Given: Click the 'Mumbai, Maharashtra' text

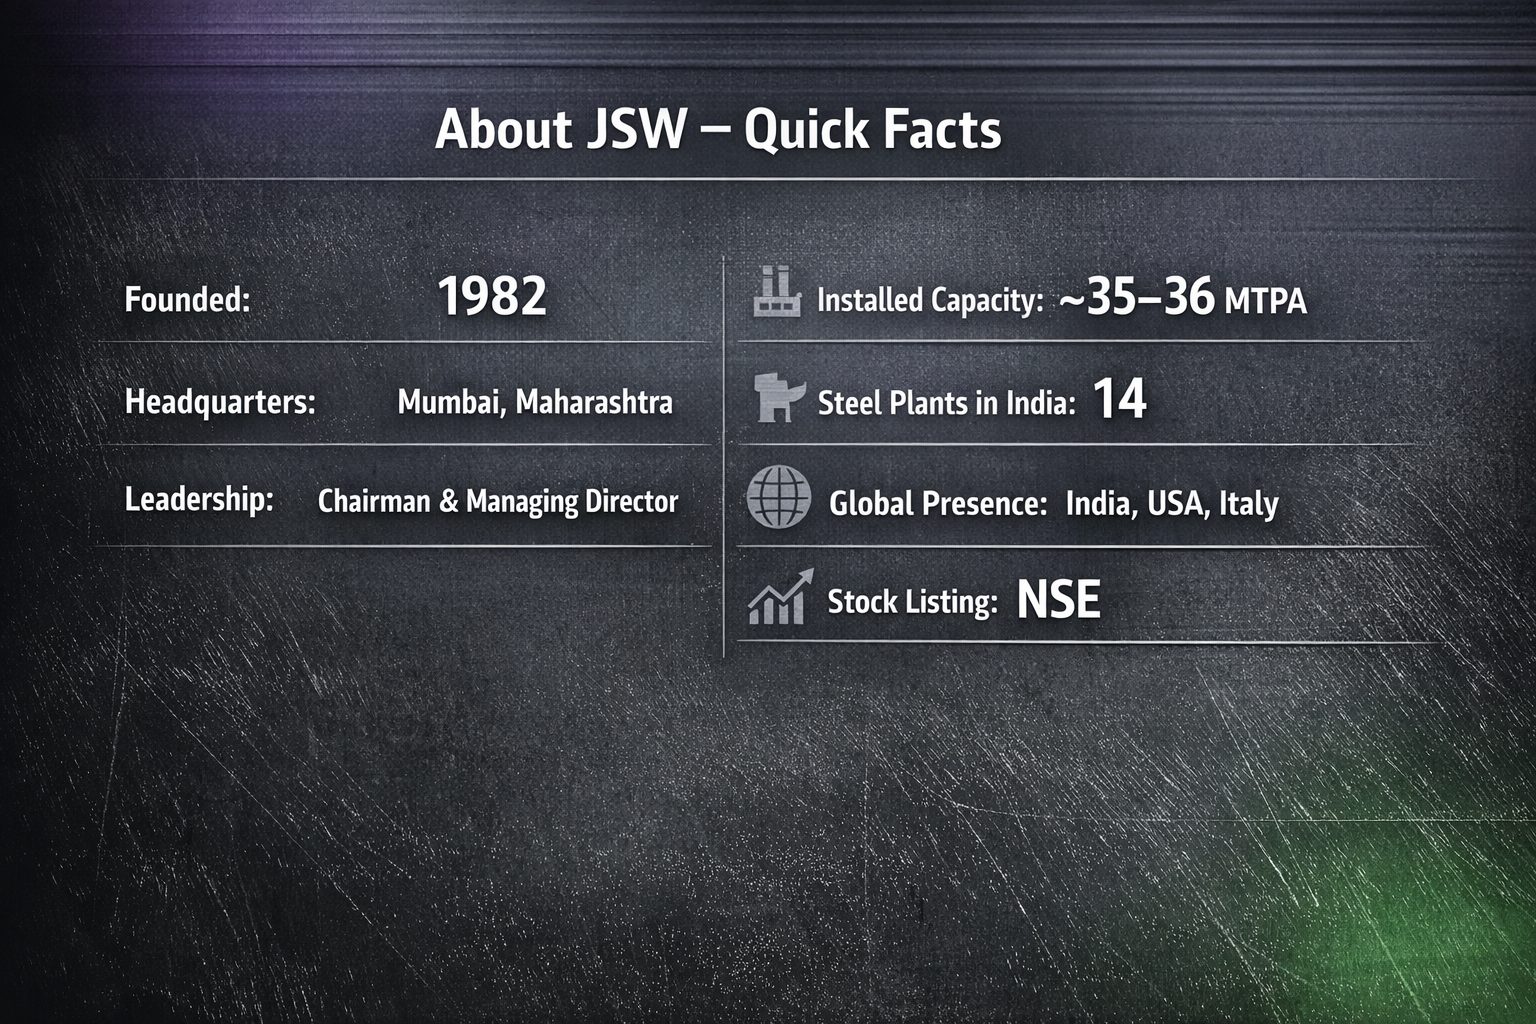Looking at the screenshot, I should pyautogui.click(x=534, y=402).
